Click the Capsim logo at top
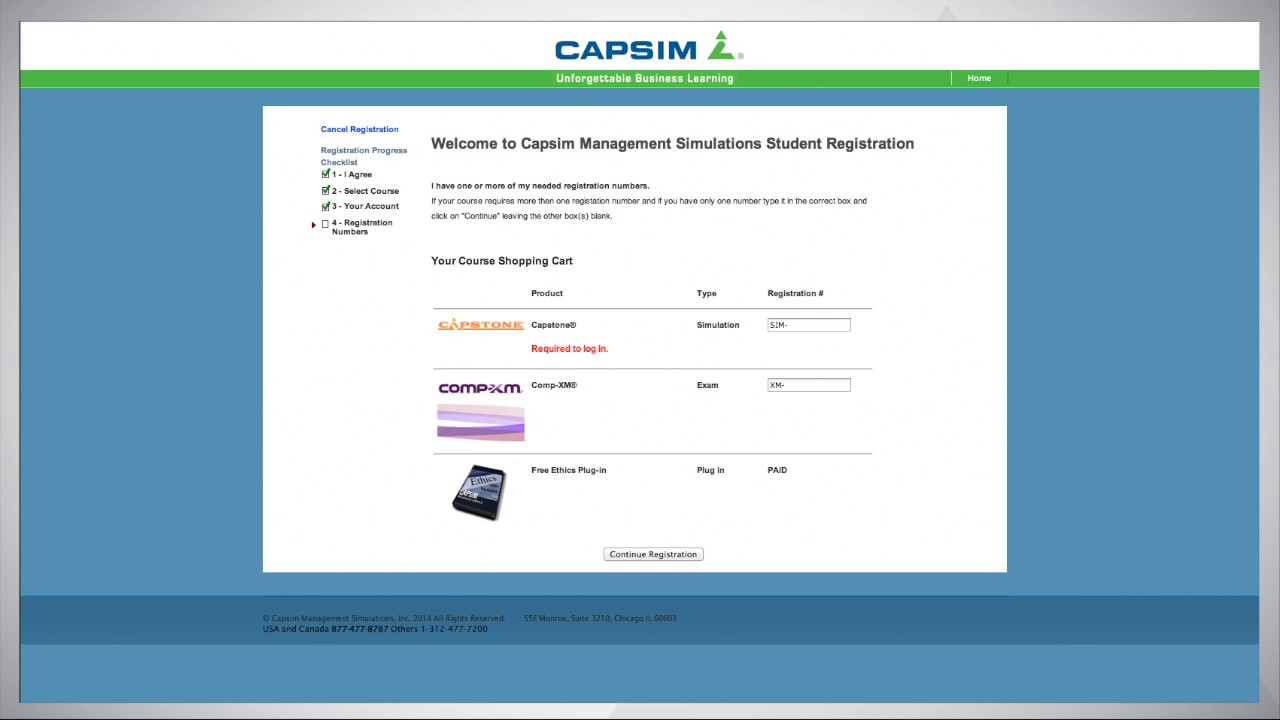Screen dimensions: 1280x720 pyautogui.click(x=649, y=47)
